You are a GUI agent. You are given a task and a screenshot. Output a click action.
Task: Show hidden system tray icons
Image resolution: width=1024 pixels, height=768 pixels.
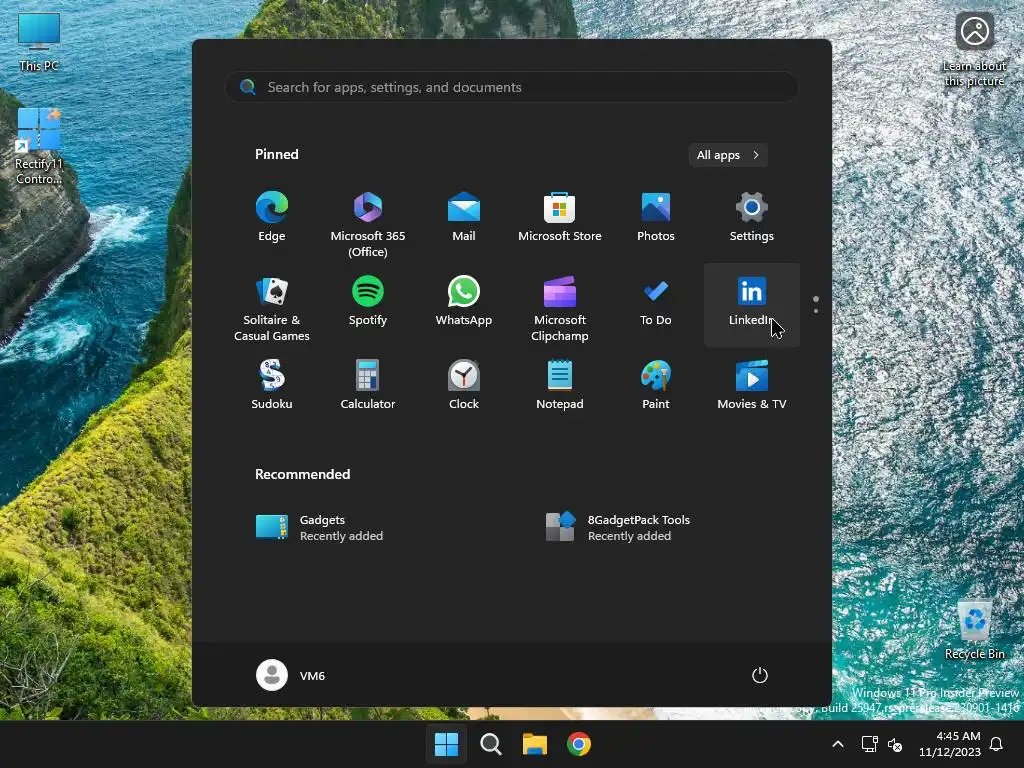coord(838,744)
